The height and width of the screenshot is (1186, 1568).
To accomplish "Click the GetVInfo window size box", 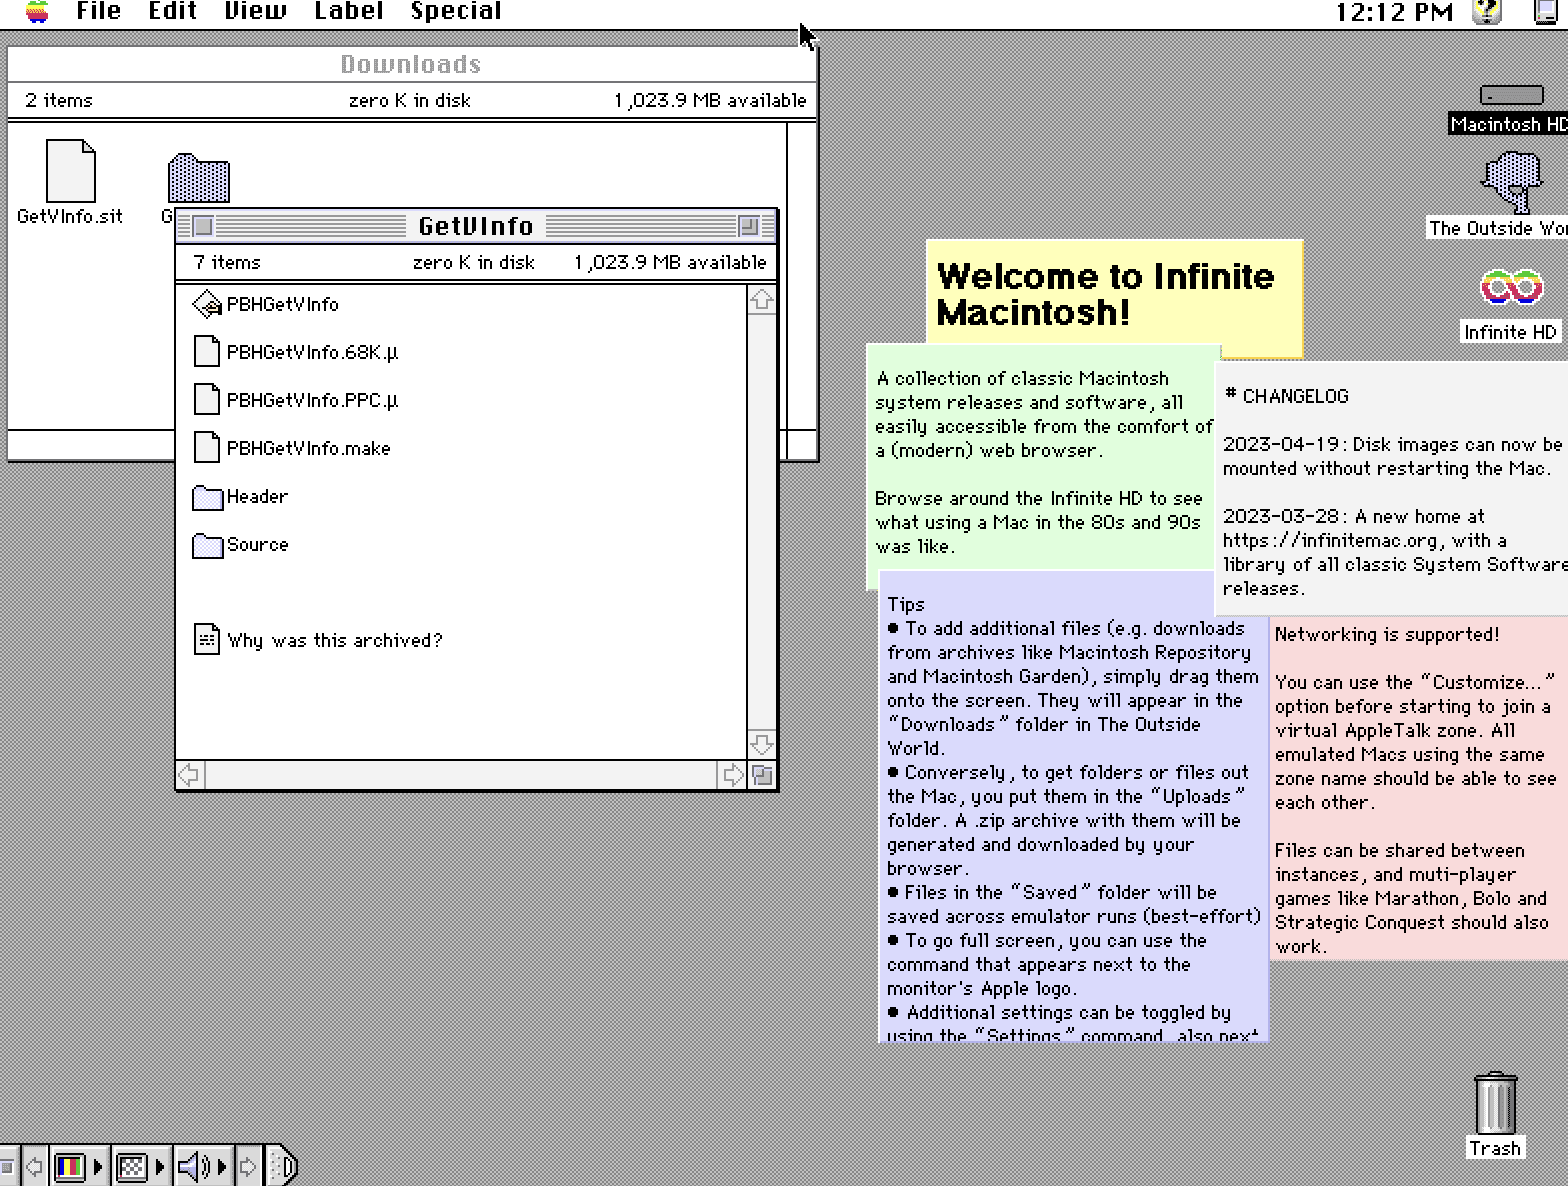I will (x=762, y=775).
